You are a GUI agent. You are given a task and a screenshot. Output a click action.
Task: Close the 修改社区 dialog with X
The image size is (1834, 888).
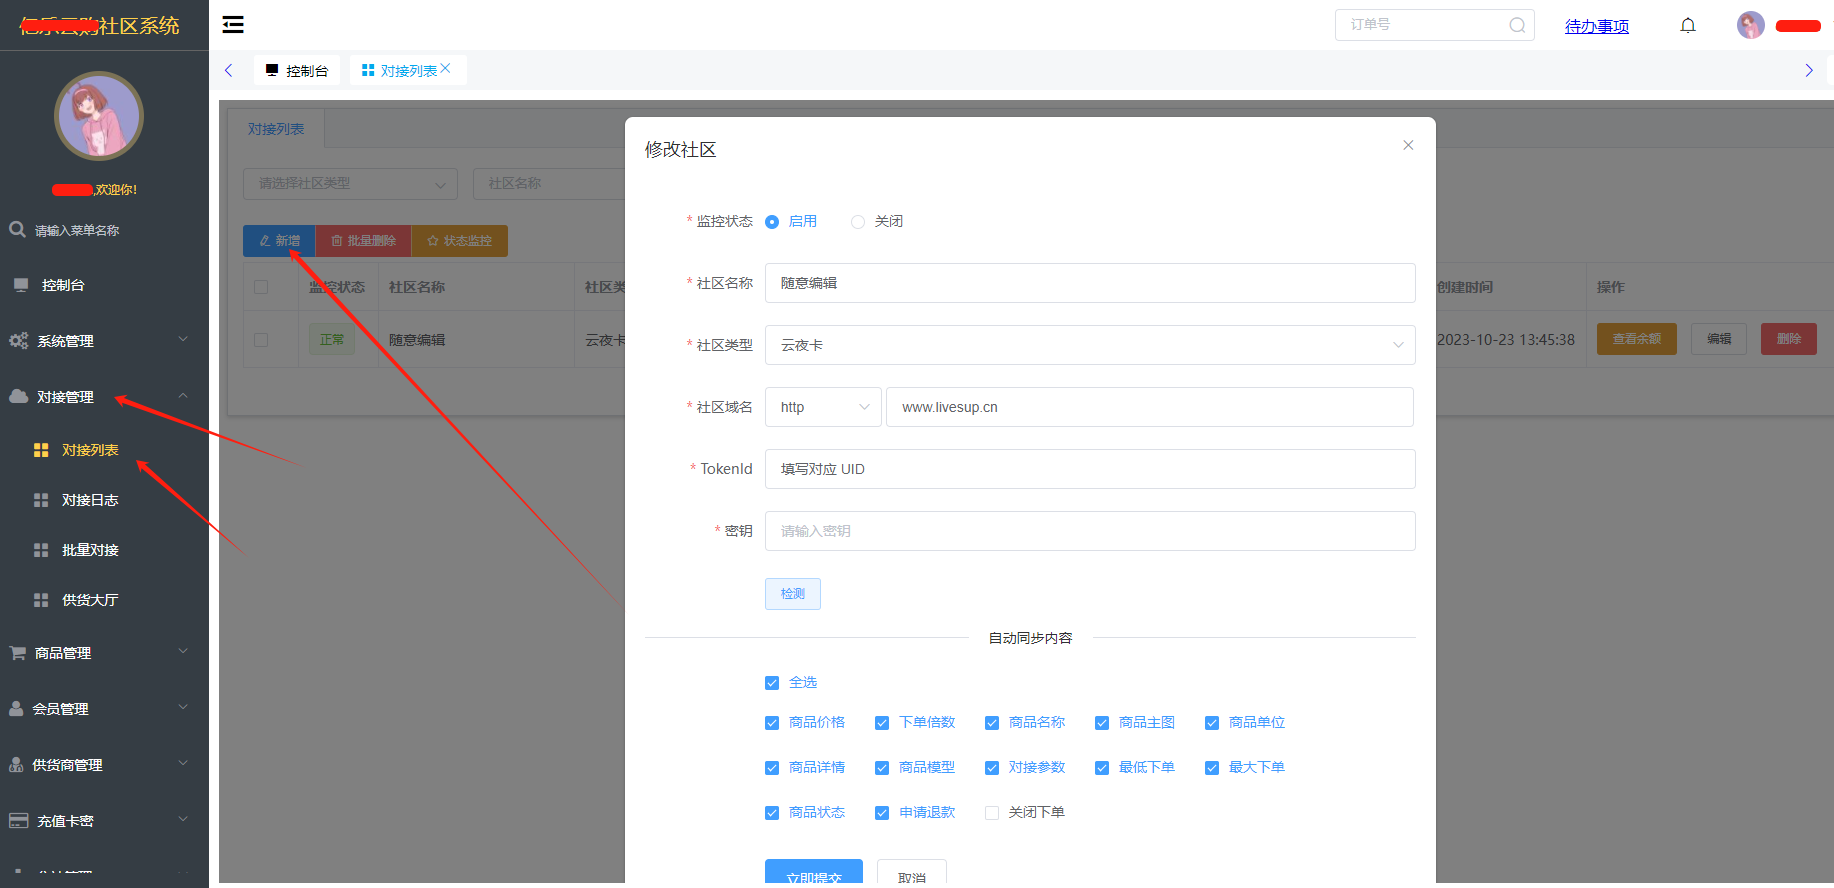(1408, 145)
